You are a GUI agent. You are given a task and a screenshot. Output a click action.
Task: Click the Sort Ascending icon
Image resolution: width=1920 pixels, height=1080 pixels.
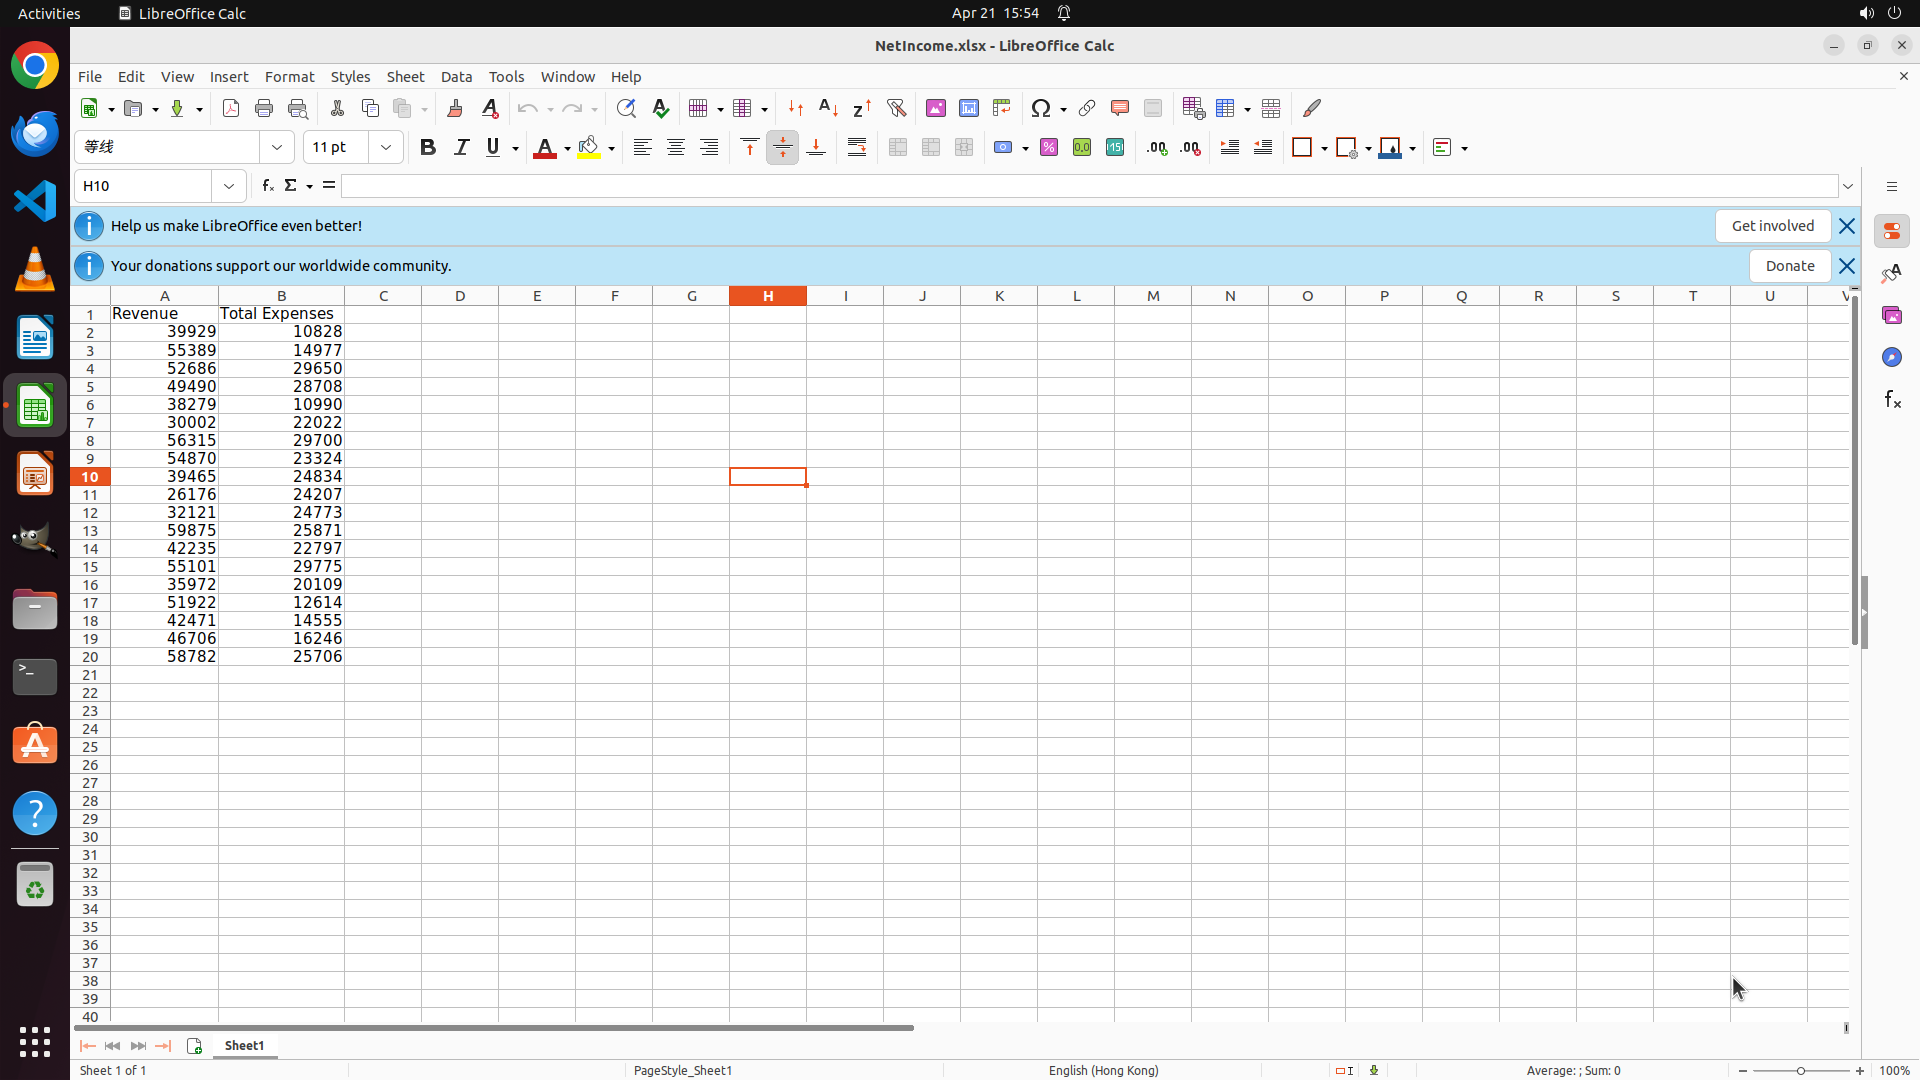coord(828,108)
